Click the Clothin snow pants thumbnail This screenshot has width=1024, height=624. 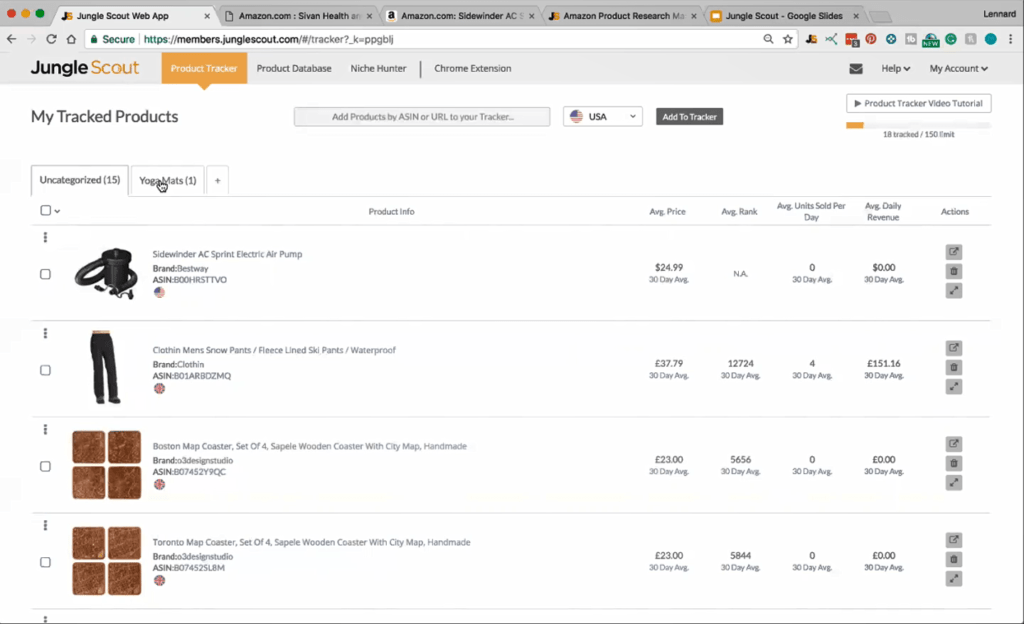pyautogui.click(x=106, y=367)
